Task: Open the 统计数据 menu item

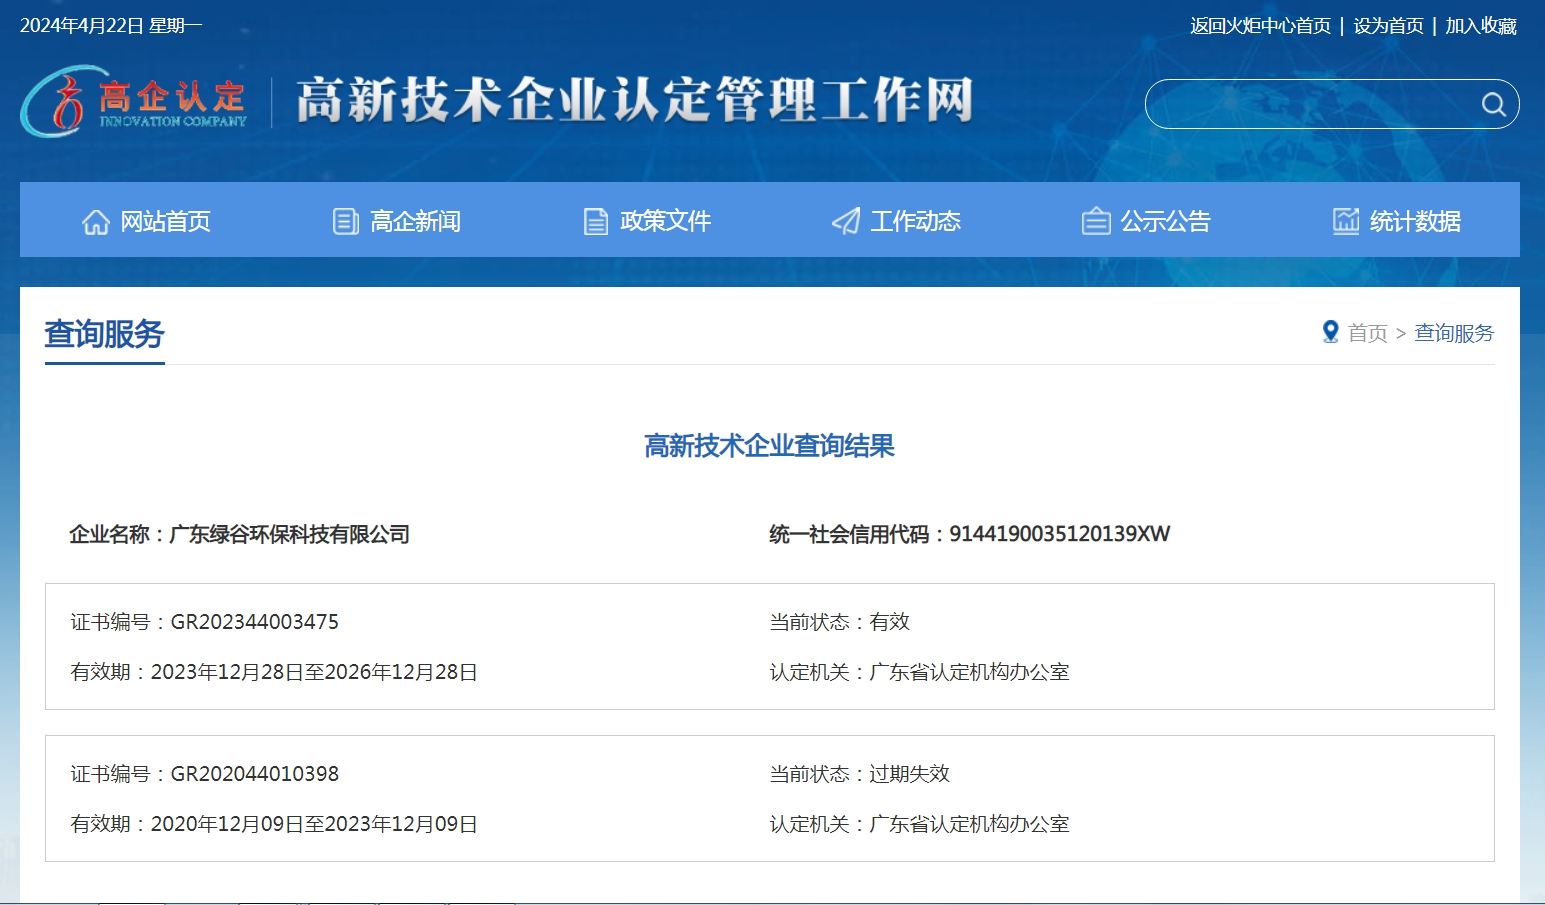Action: click(x=1397, y=221)
